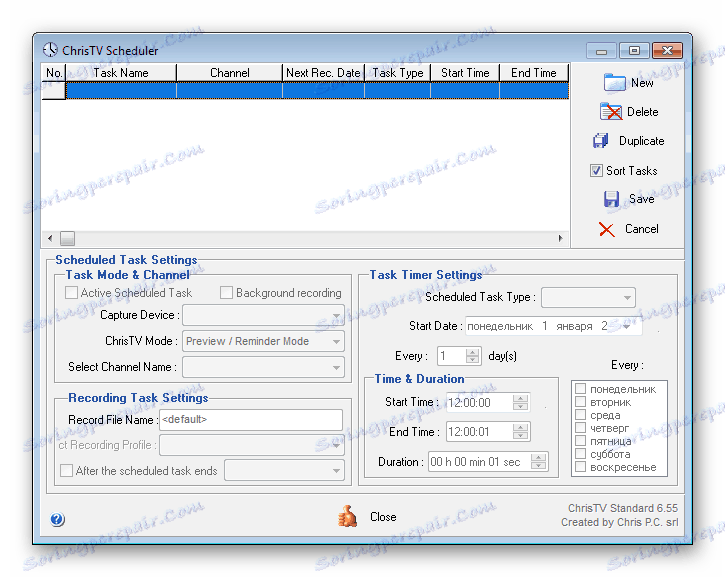Click the New task folder icon

click(614, 82)
